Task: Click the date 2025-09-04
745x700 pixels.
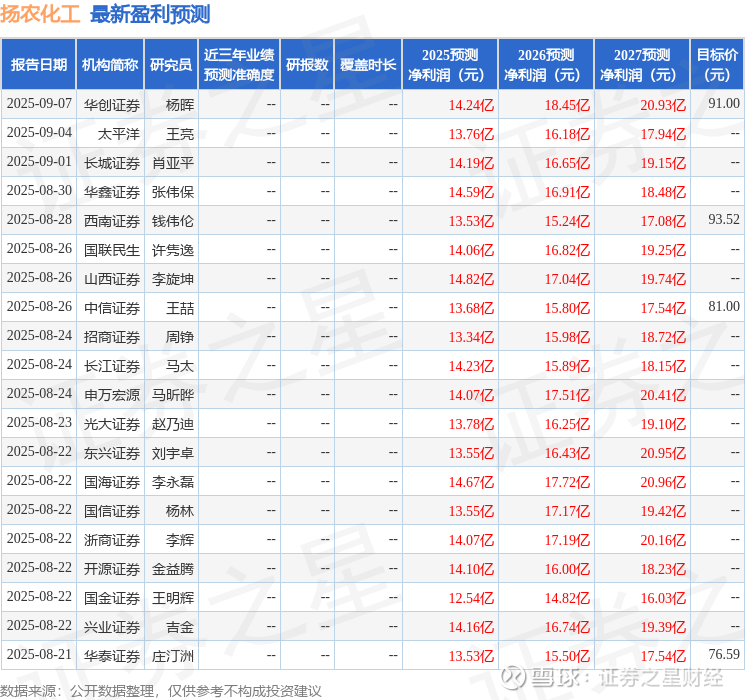Action: (39, 133)
